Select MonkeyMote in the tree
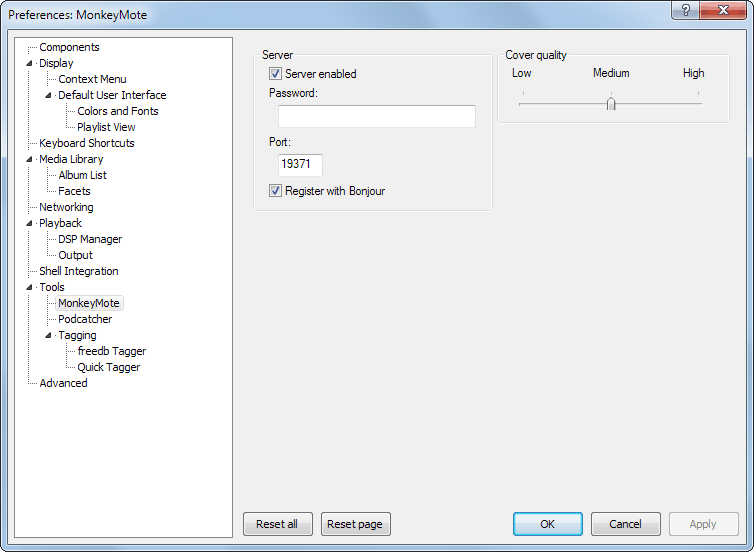 click(x=88, y=303)
